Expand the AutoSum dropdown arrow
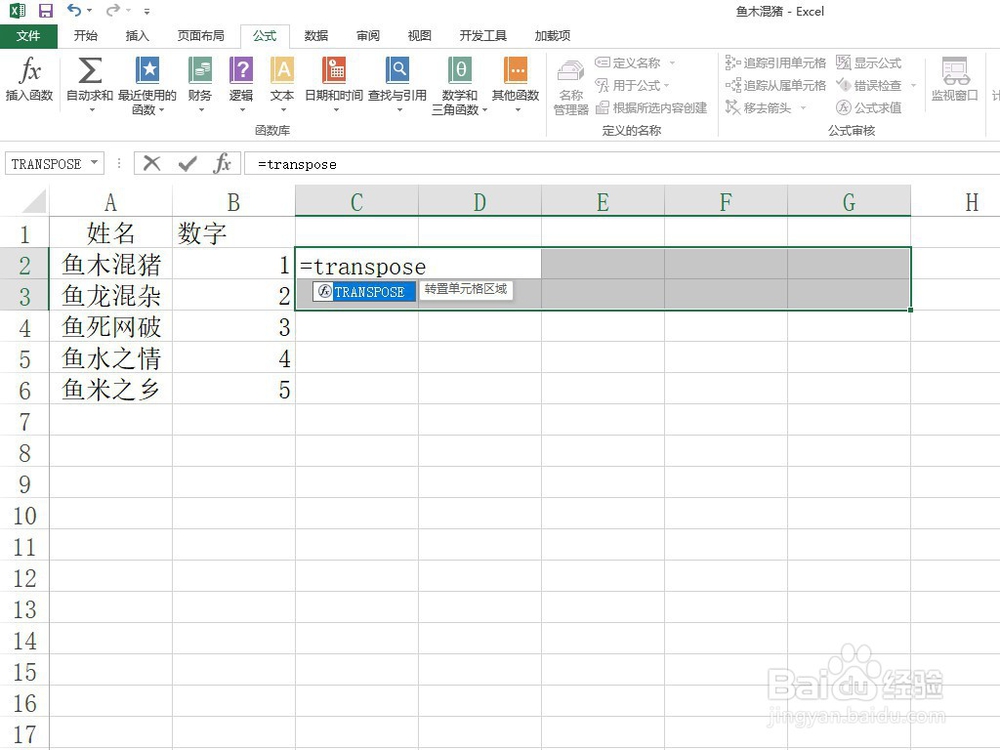 (91, 110)
